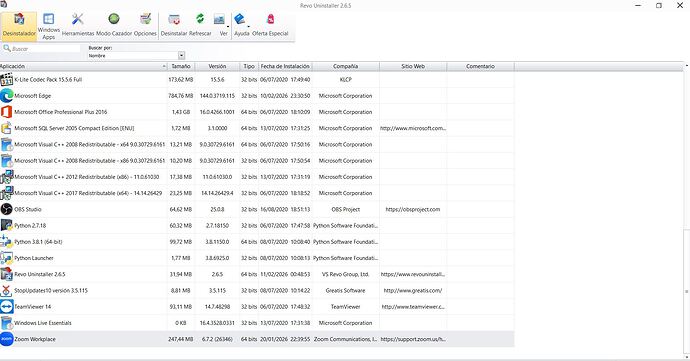This screenshot has height=361, width=690.
Task: Click the Desinstalar toolbar button
Action: (174, 26)
